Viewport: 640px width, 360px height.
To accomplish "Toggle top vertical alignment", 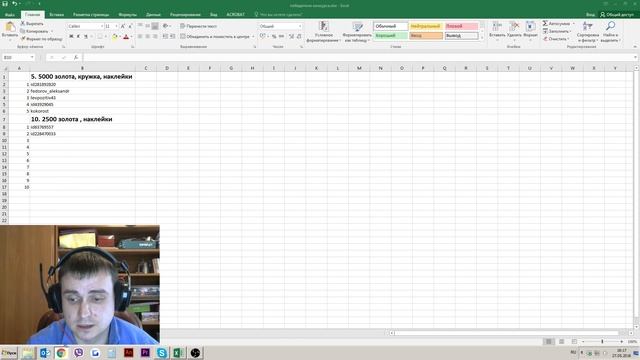I will tap(140, 26).
